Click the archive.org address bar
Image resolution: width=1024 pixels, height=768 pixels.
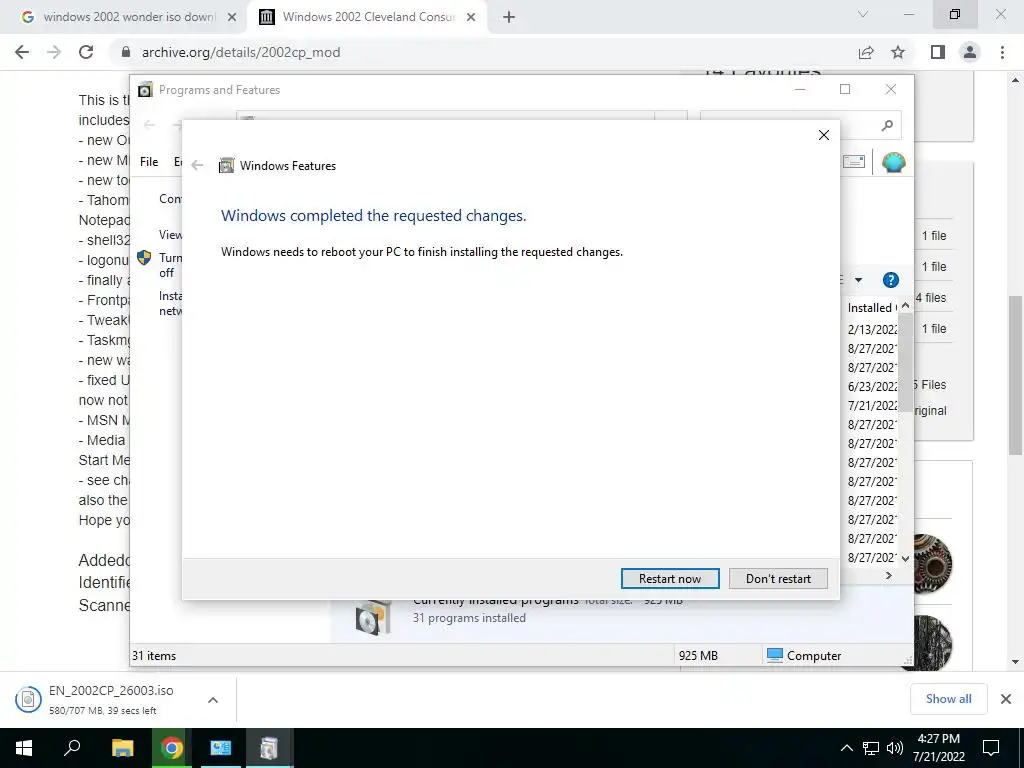pos(483,52)
